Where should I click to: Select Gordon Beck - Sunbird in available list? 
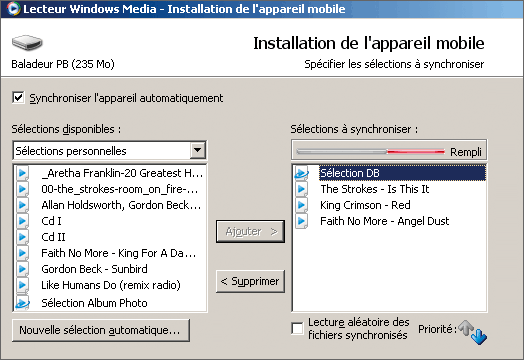[x=94, y=269]
